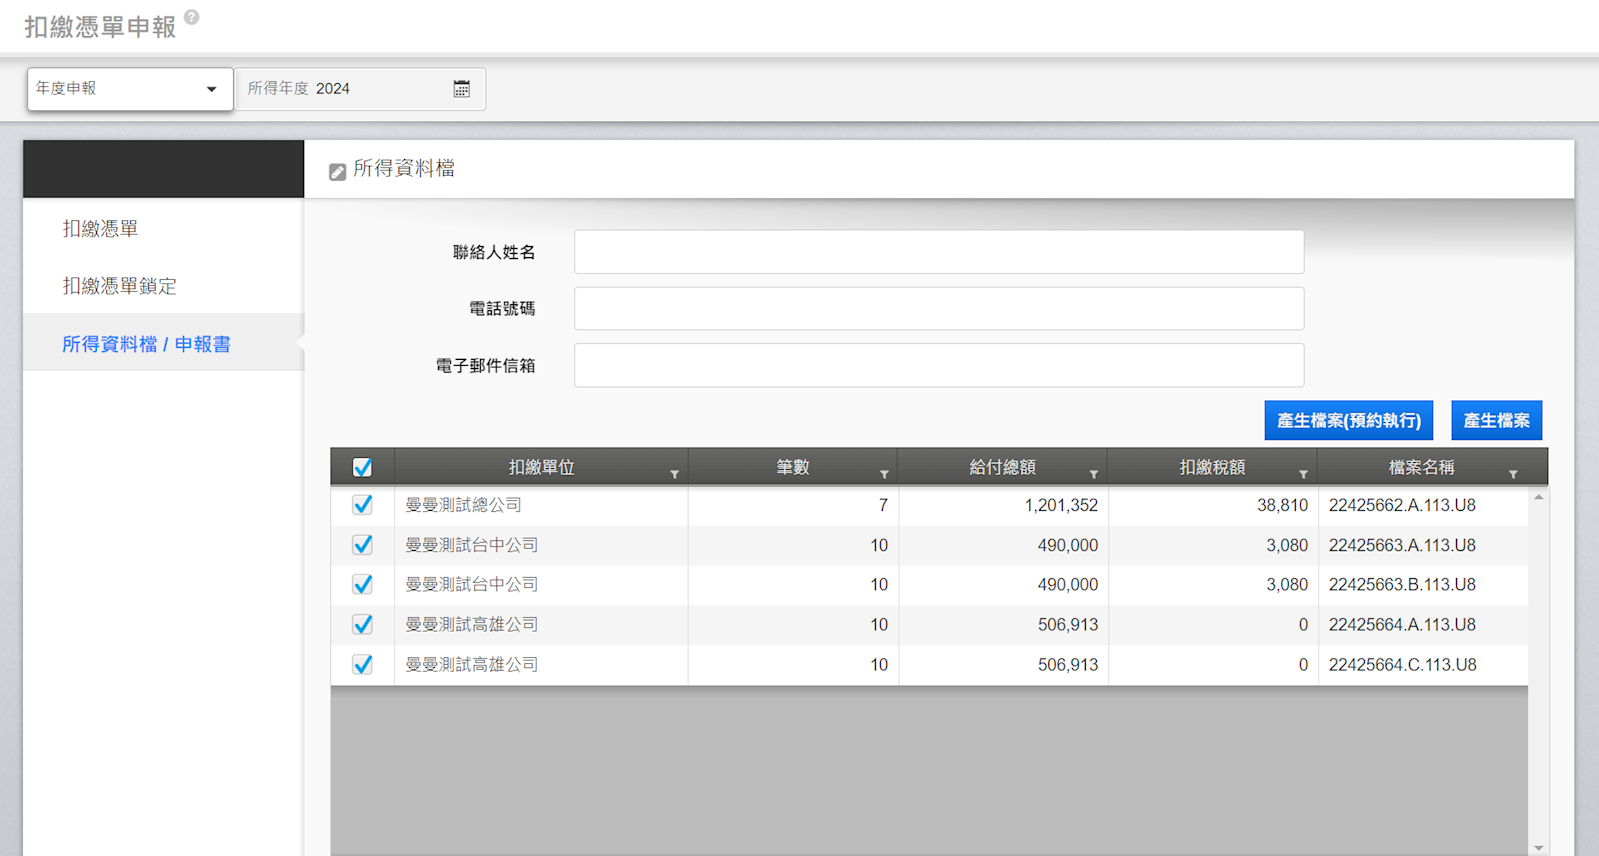This screenshot has height=856, width=1599.
Task: Open the calendar picker for 所得年度
Action: (461, 89)
